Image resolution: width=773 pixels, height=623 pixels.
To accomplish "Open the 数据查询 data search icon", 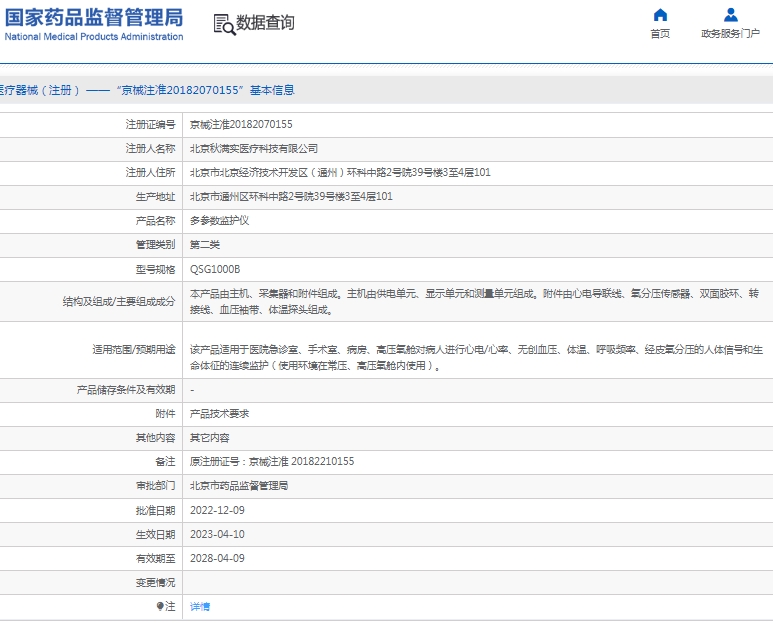I will [x=224, y=24].
